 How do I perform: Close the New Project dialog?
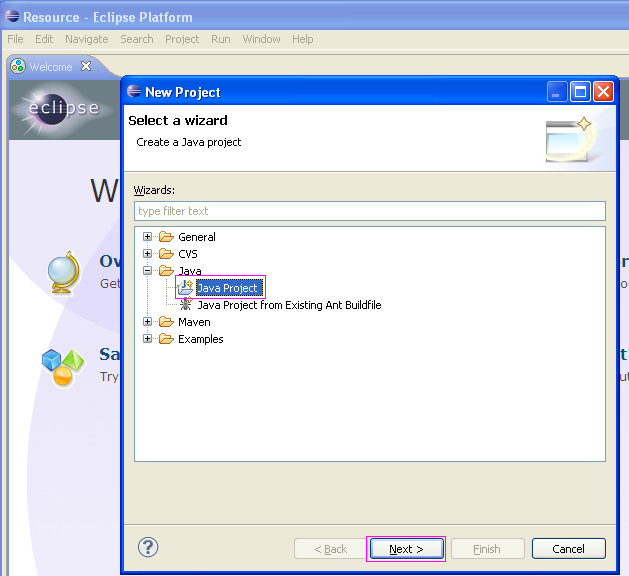click(x=603, y=92)
